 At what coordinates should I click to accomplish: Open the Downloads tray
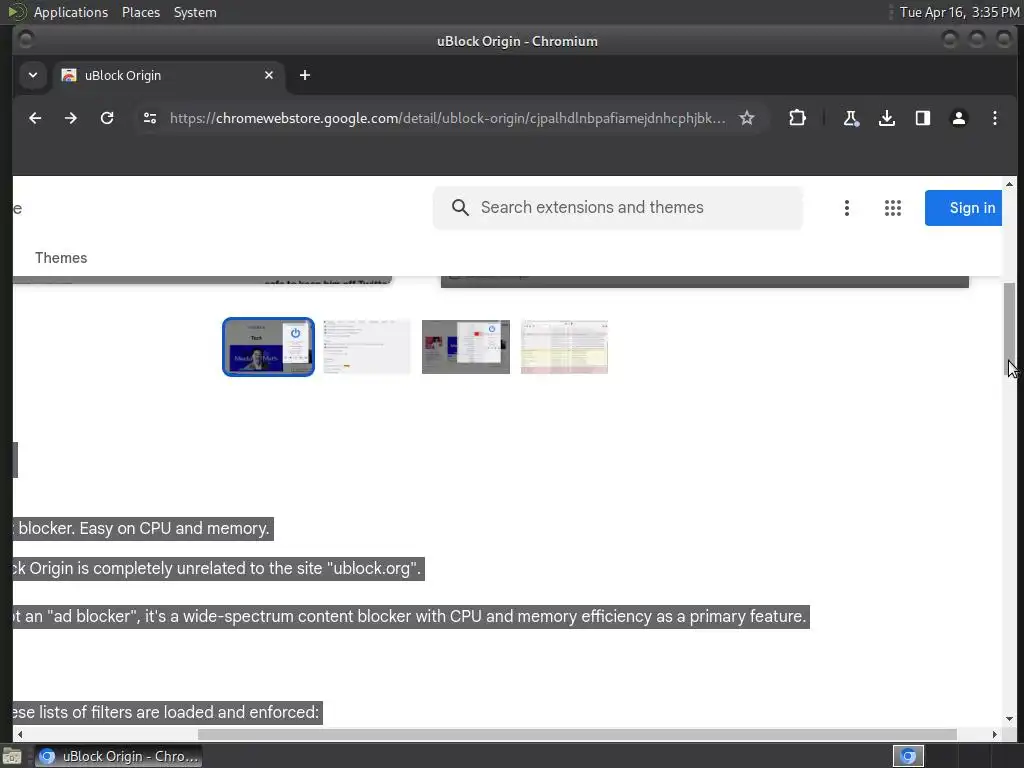(x=886, y=118)
